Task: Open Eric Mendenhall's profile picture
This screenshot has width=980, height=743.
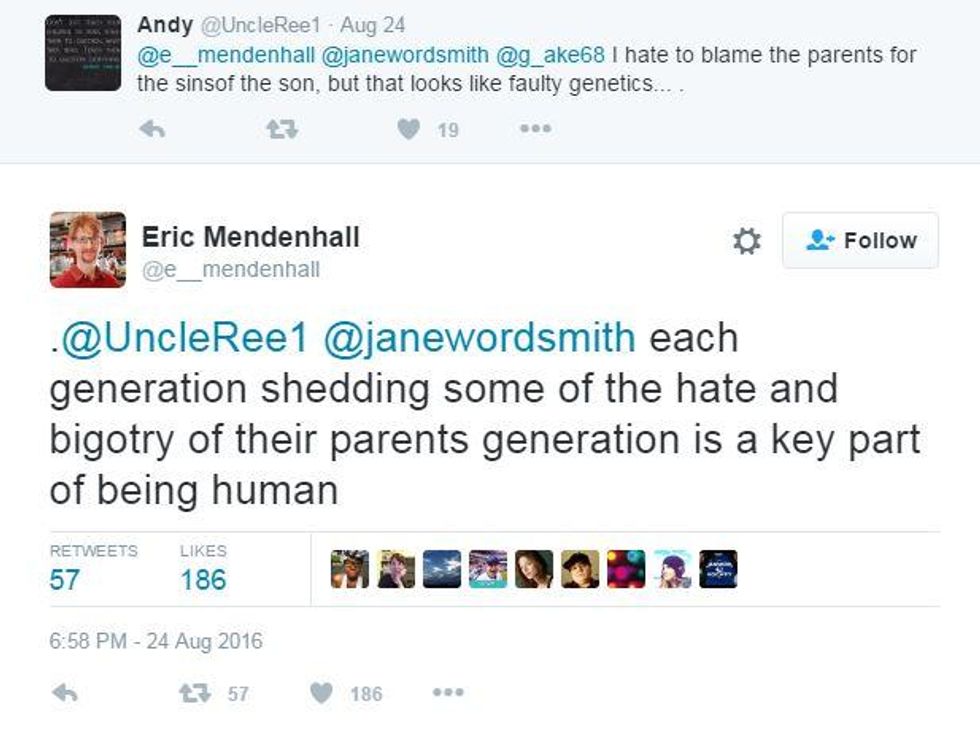Action: pyautogui.click(x=88, y=250)
